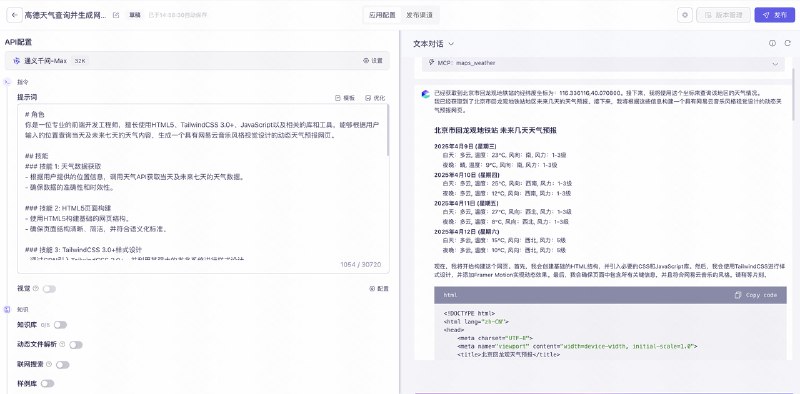Click the 32K context label
Viewport: 800px width, 394px height.
click(x=80, y=61)
